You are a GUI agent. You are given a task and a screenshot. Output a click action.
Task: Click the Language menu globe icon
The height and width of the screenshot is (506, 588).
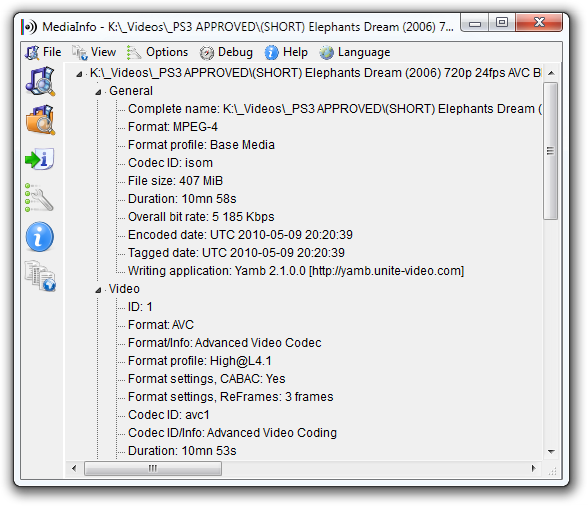pos(326,53)
